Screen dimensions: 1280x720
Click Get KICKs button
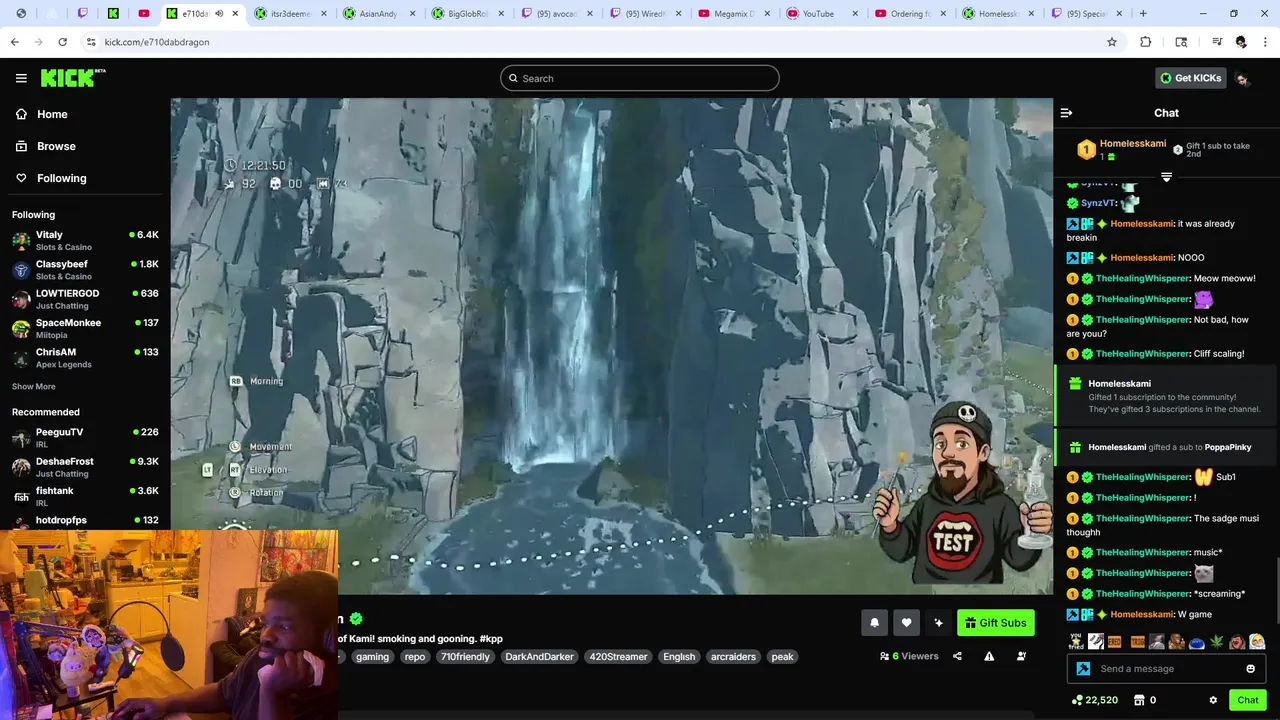point(1190,78)
